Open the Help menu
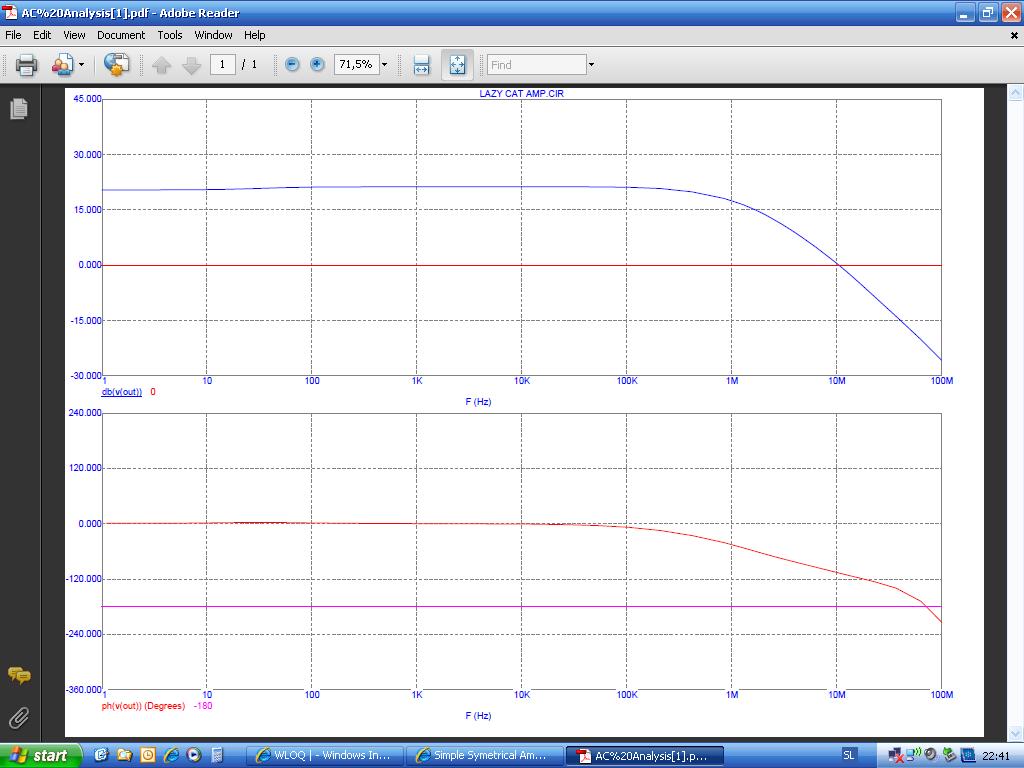The height and width of the screenshot is (768, 1024). point(255,35)
